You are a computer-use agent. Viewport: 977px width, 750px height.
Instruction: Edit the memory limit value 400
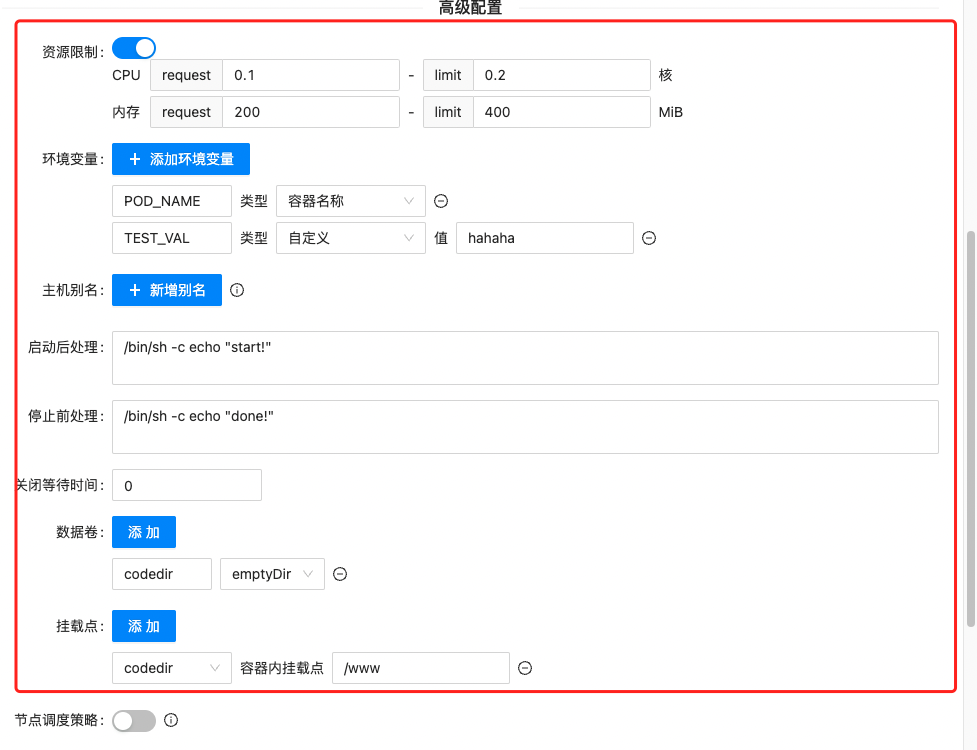coord(561,112)
